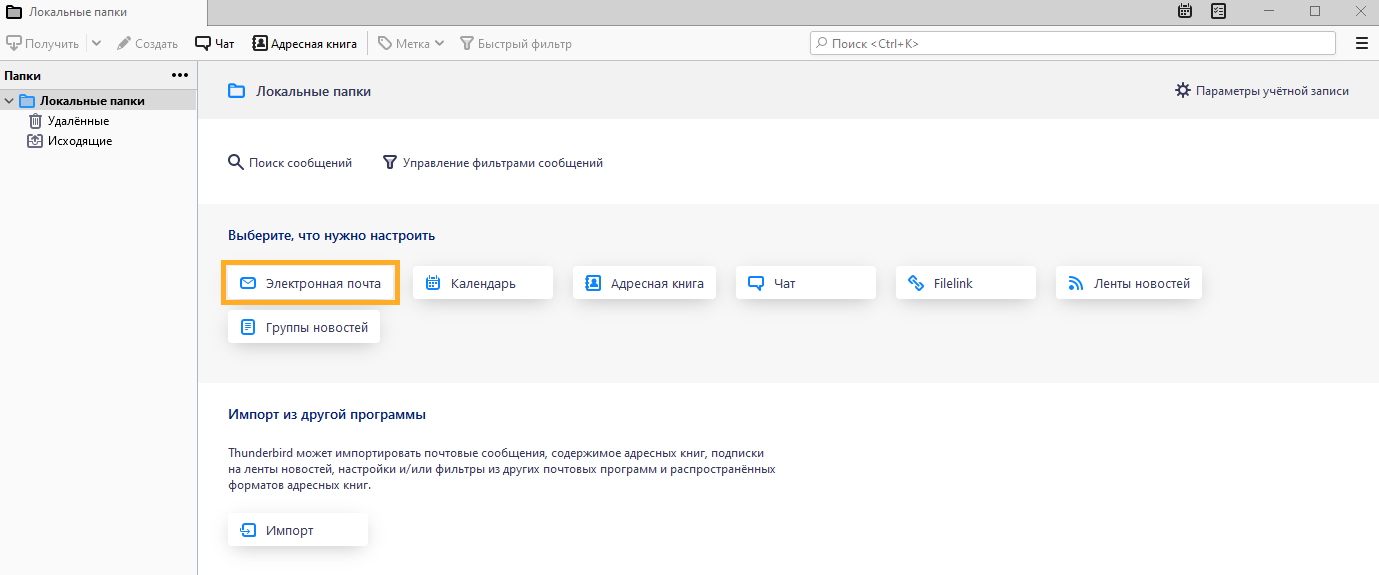Open Управление фильтрами сообщений

pyautogui.click(x=493, y=163)
